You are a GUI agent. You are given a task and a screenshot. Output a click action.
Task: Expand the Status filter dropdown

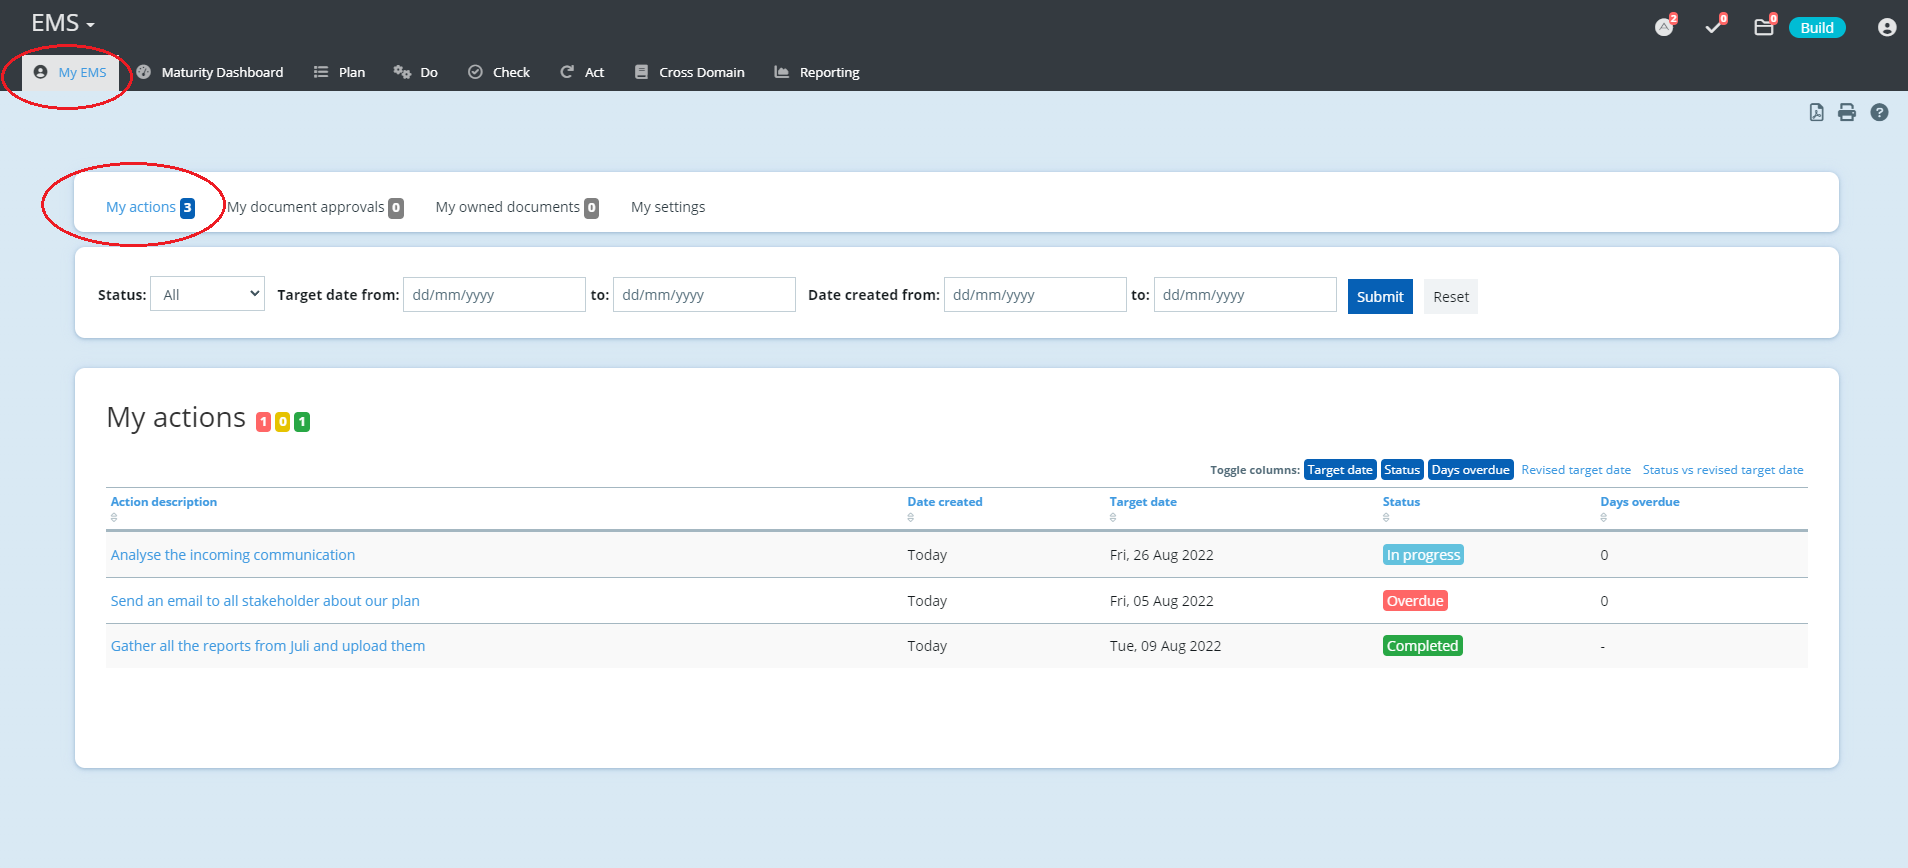click(207, 294)
